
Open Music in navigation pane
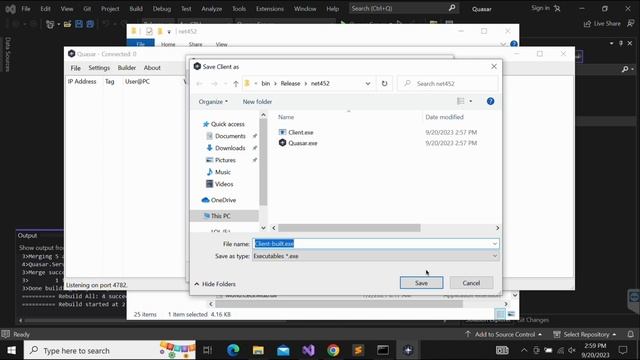point(222,172)
